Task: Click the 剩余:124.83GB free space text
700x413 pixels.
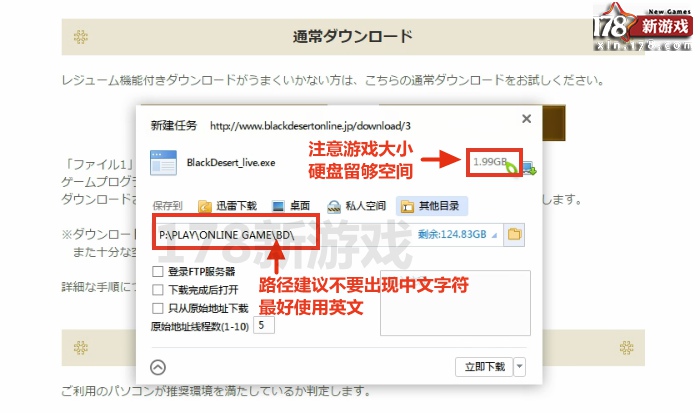Action: 452,234
